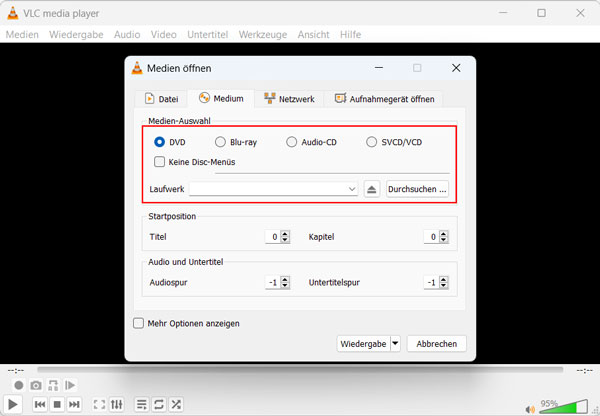Check Mehr Optionen anzeigen
Viewport: 600px width, 416px height.
pos(138,323)
